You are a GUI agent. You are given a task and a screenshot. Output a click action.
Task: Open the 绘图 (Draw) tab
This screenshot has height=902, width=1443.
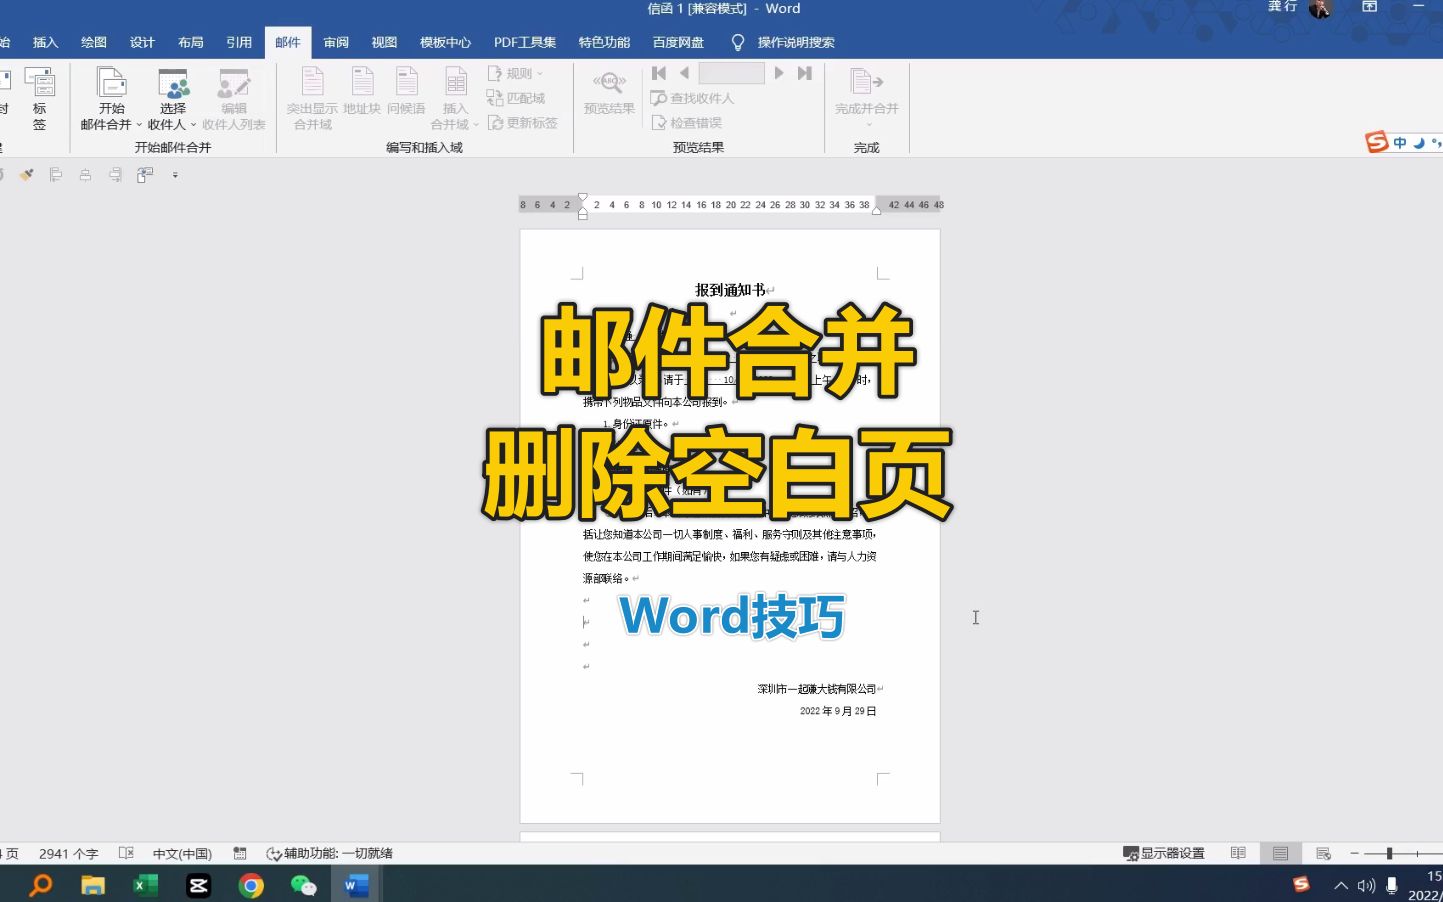[x=94, y=42]
